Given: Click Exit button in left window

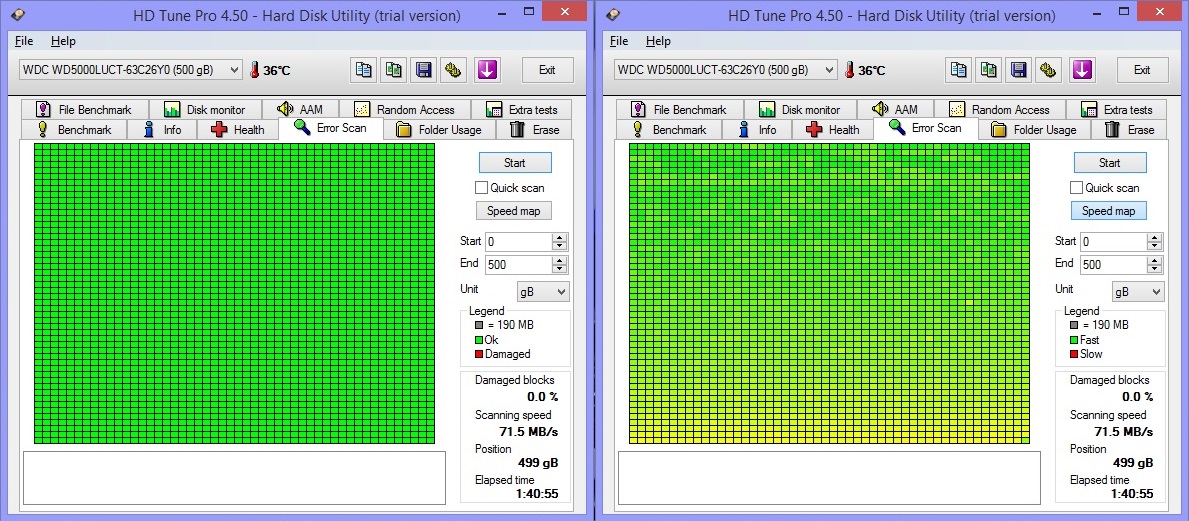Looking at the screenshot, I should 547,70.
